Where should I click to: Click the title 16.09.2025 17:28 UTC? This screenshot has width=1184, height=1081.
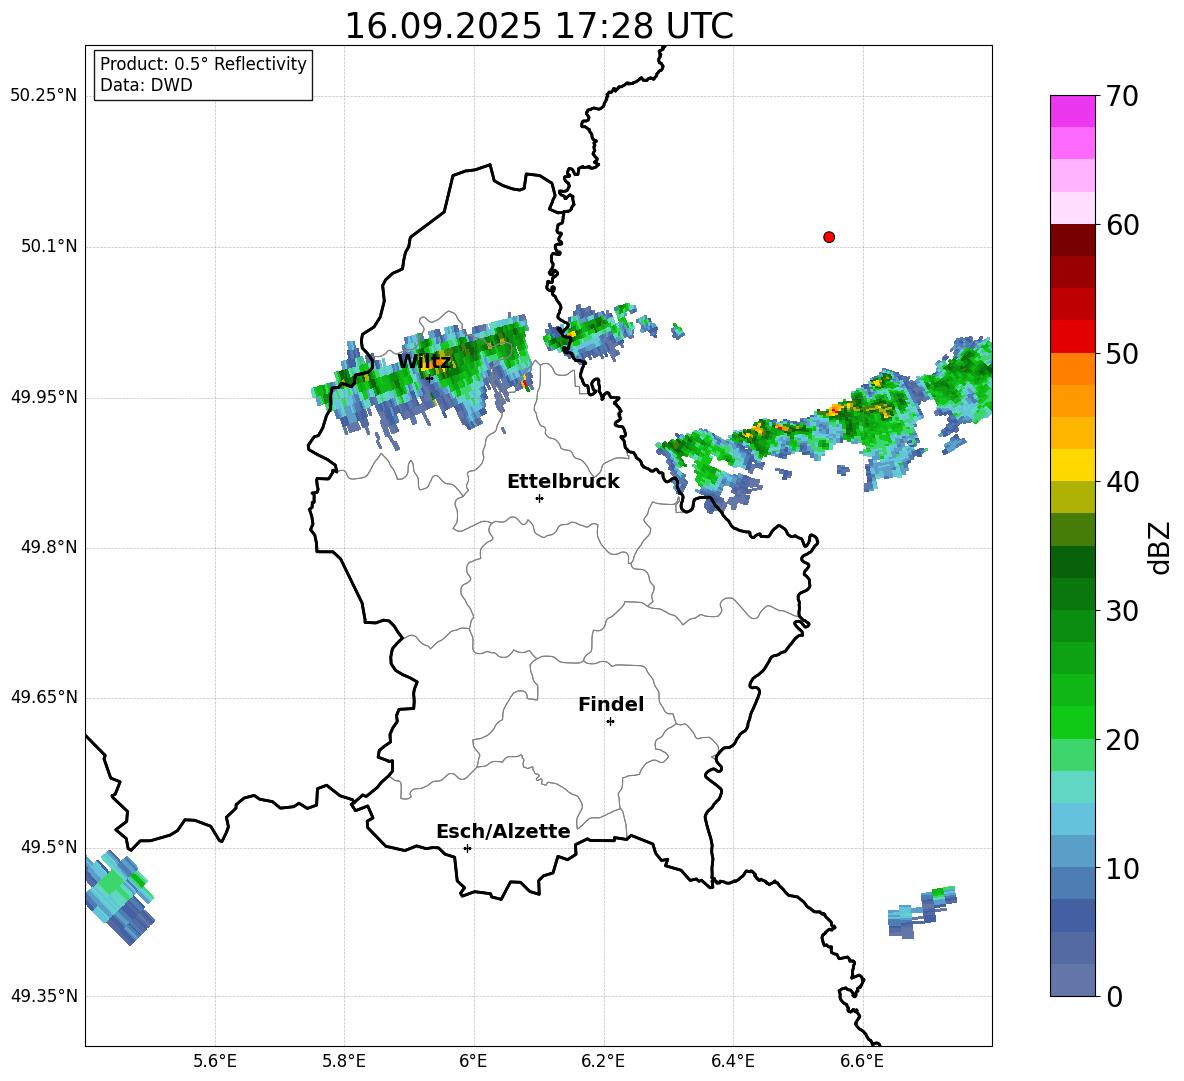539,26
